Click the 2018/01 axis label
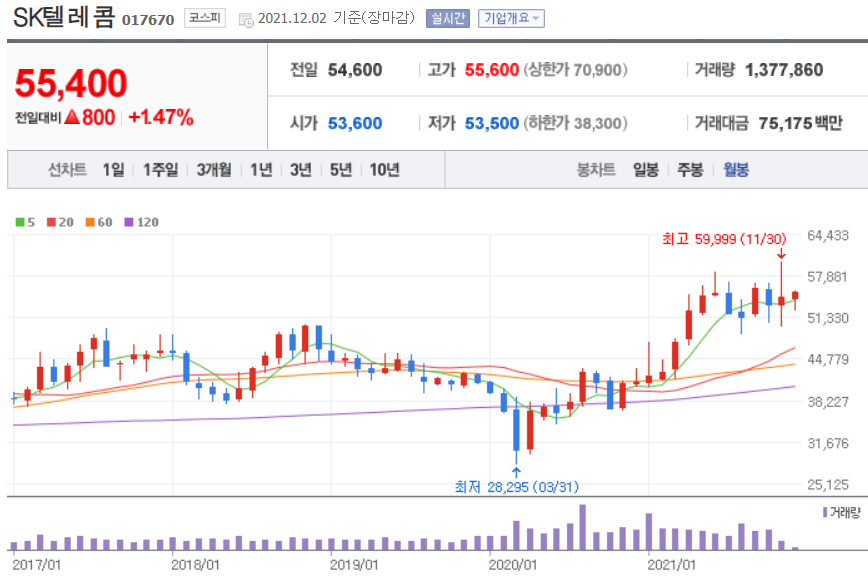The width and height of the screenshot is (868, 581). point(195,565)
